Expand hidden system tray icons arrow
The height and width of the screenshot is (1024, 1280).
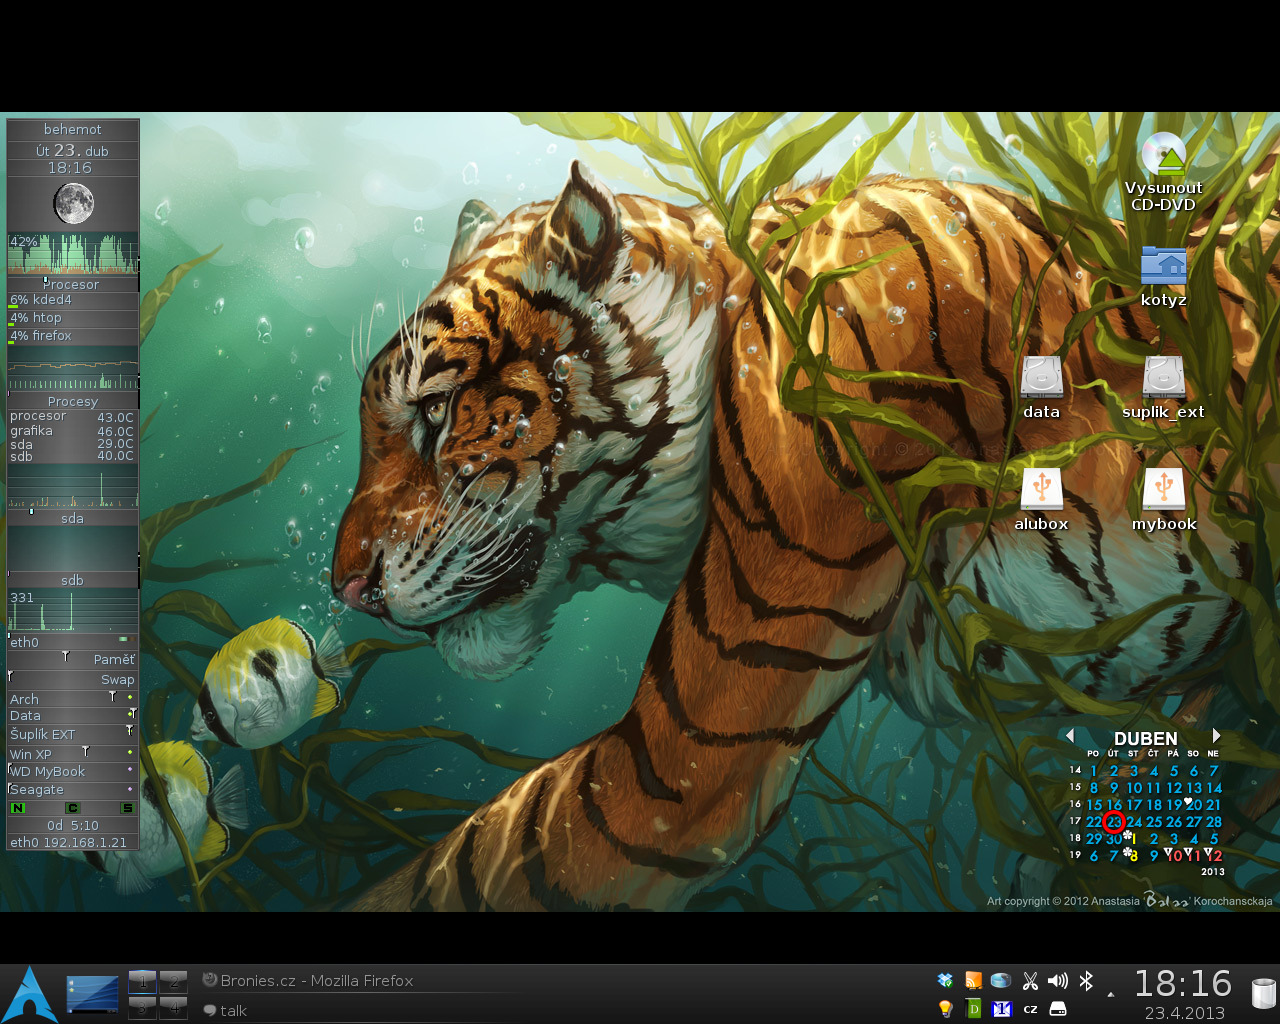(x=1111, y=995)
